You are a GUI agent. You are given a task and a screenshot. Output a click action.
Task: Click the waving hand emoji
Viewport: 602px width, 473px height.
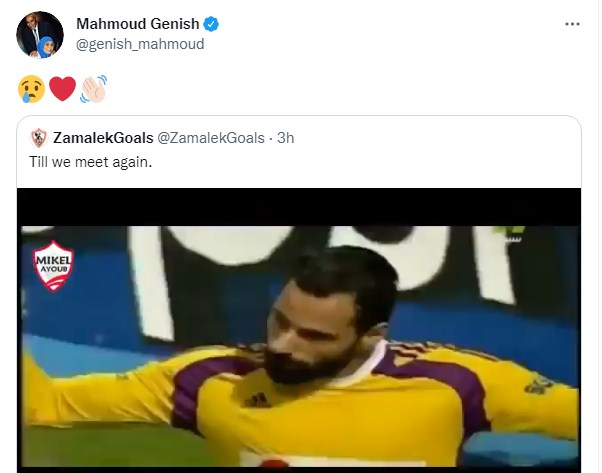point(92,89)
